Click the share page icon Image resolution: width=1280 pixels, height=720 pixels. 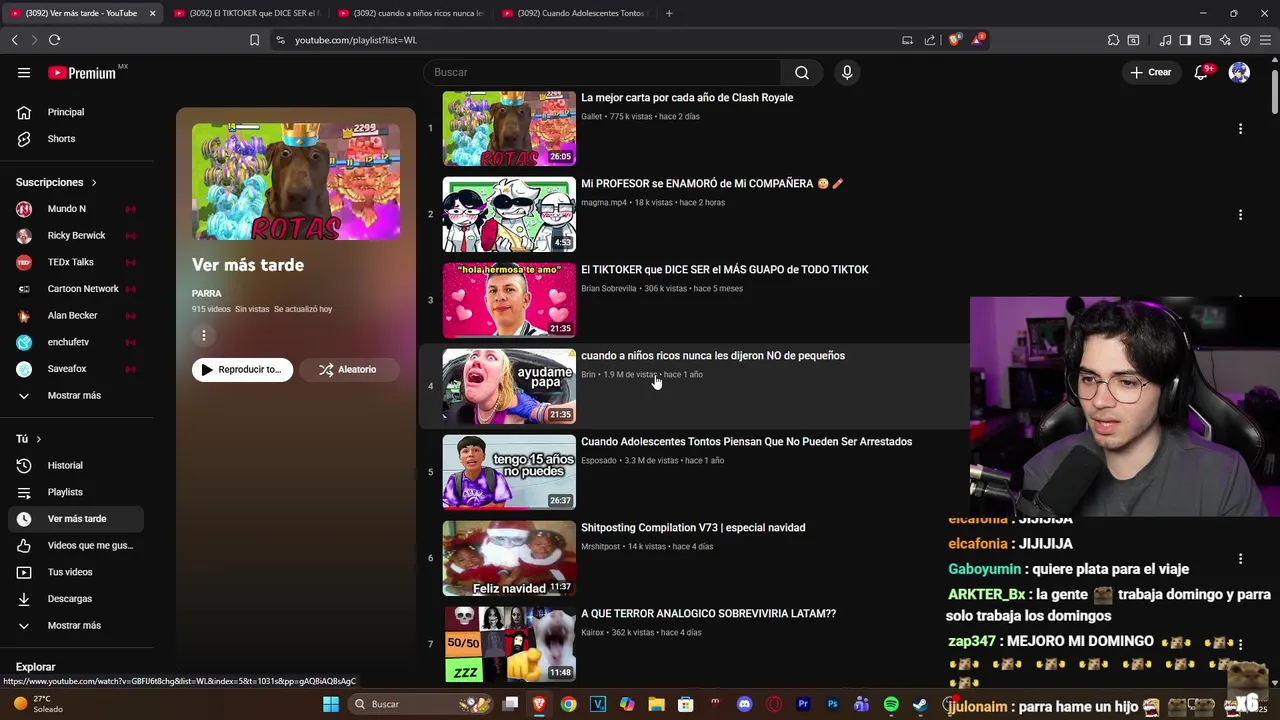point(930,40)
